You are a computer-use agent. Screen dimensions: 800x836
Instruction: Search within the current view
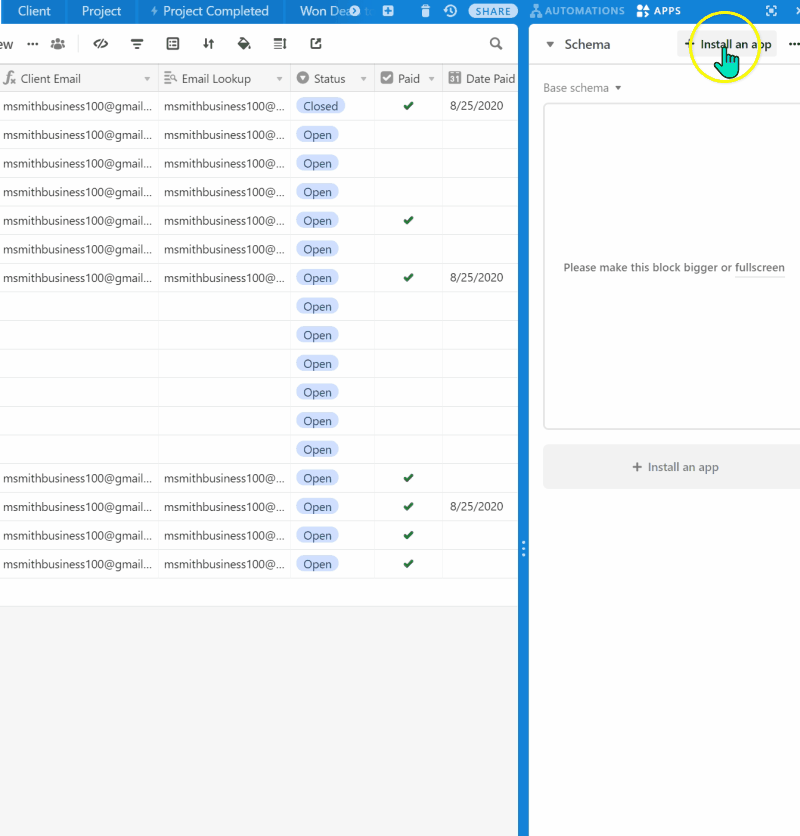(496, 44)
